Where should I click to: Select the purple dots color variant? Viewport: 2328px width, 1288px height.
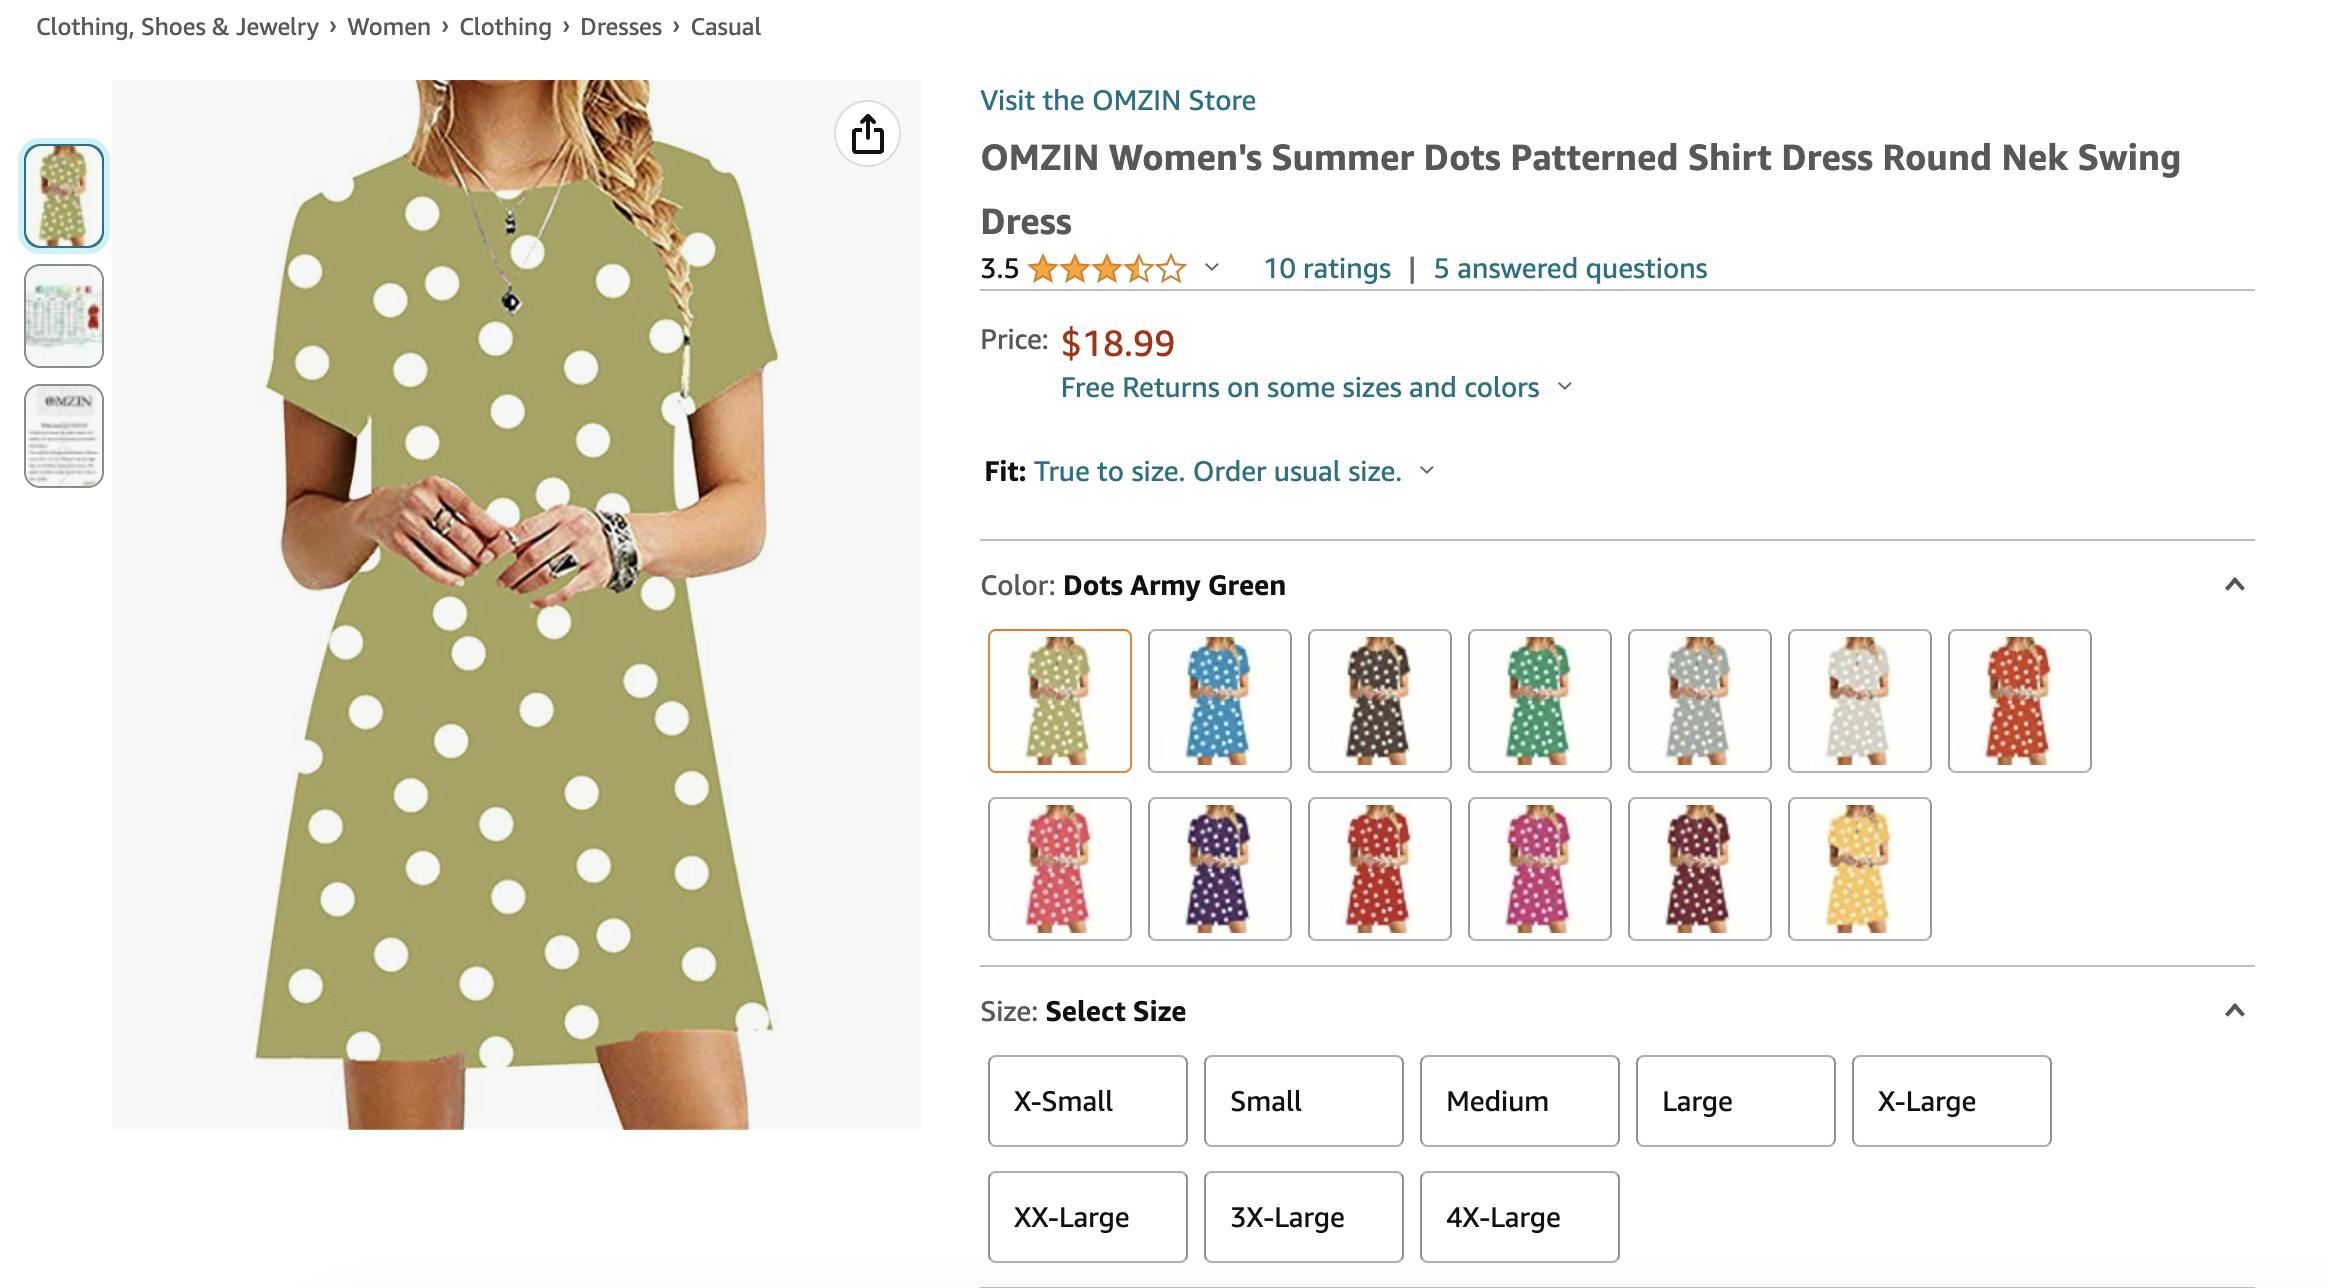[1221, 869]
